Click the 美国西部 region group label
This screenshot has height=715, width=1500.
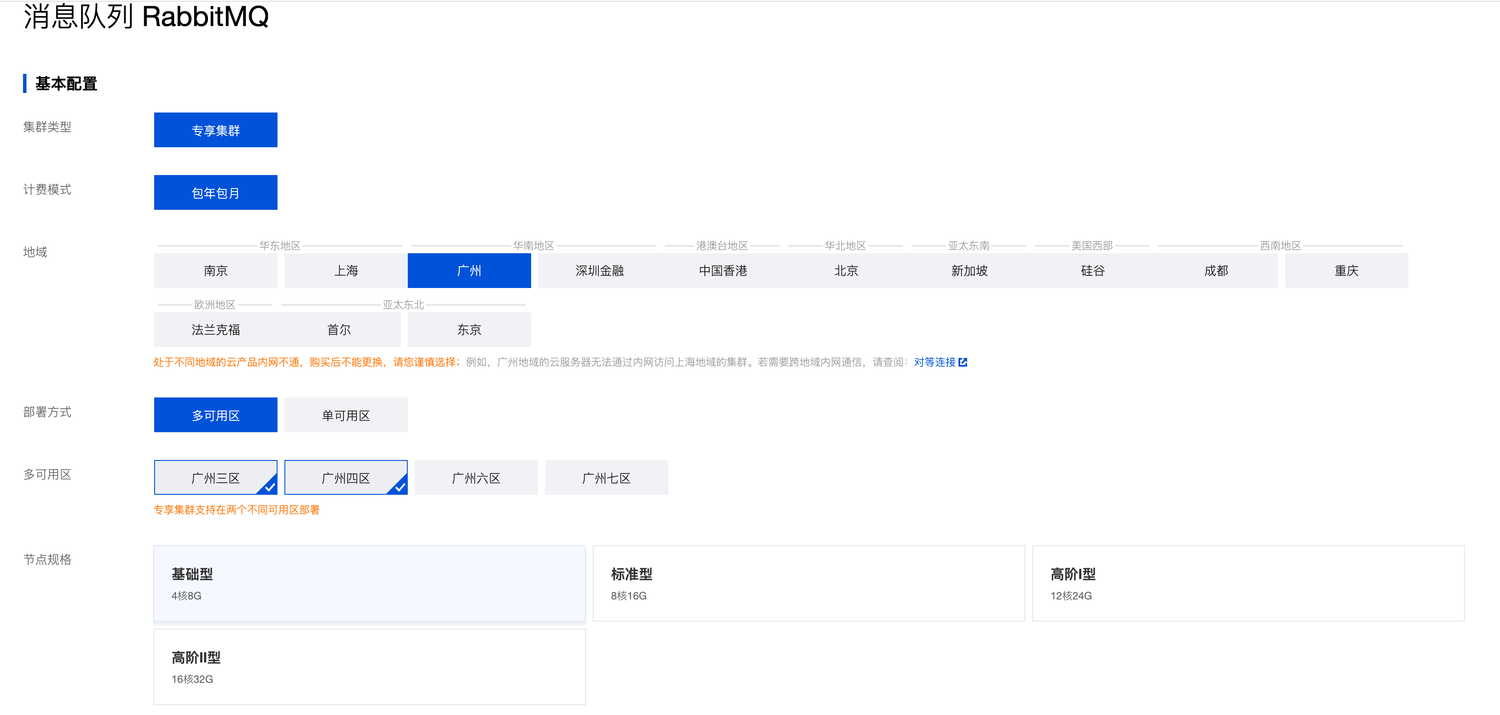click(x=1092, y=245)
